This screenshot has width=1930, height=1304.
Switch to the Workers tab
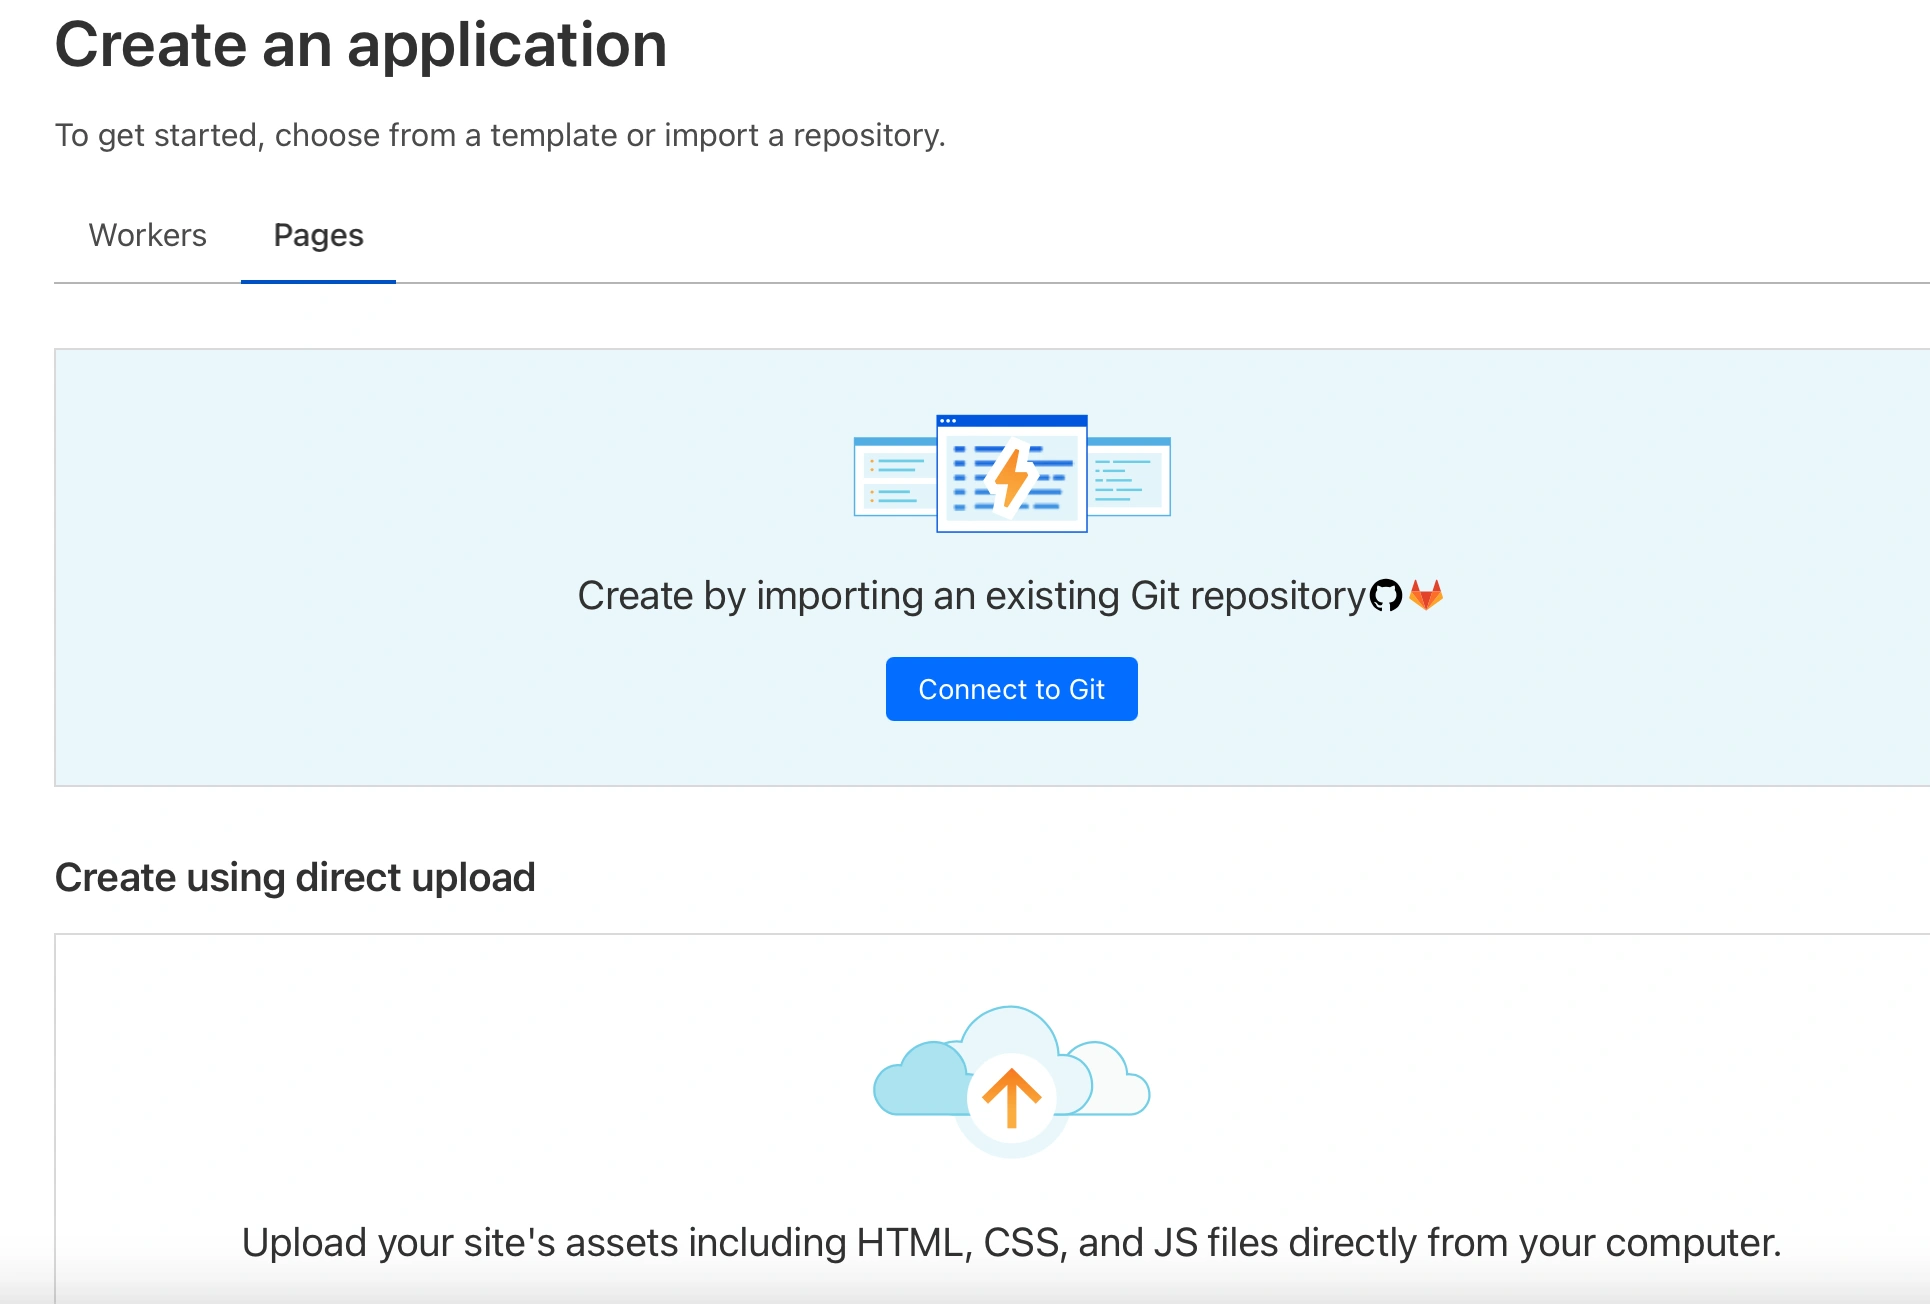coord(147,235)
